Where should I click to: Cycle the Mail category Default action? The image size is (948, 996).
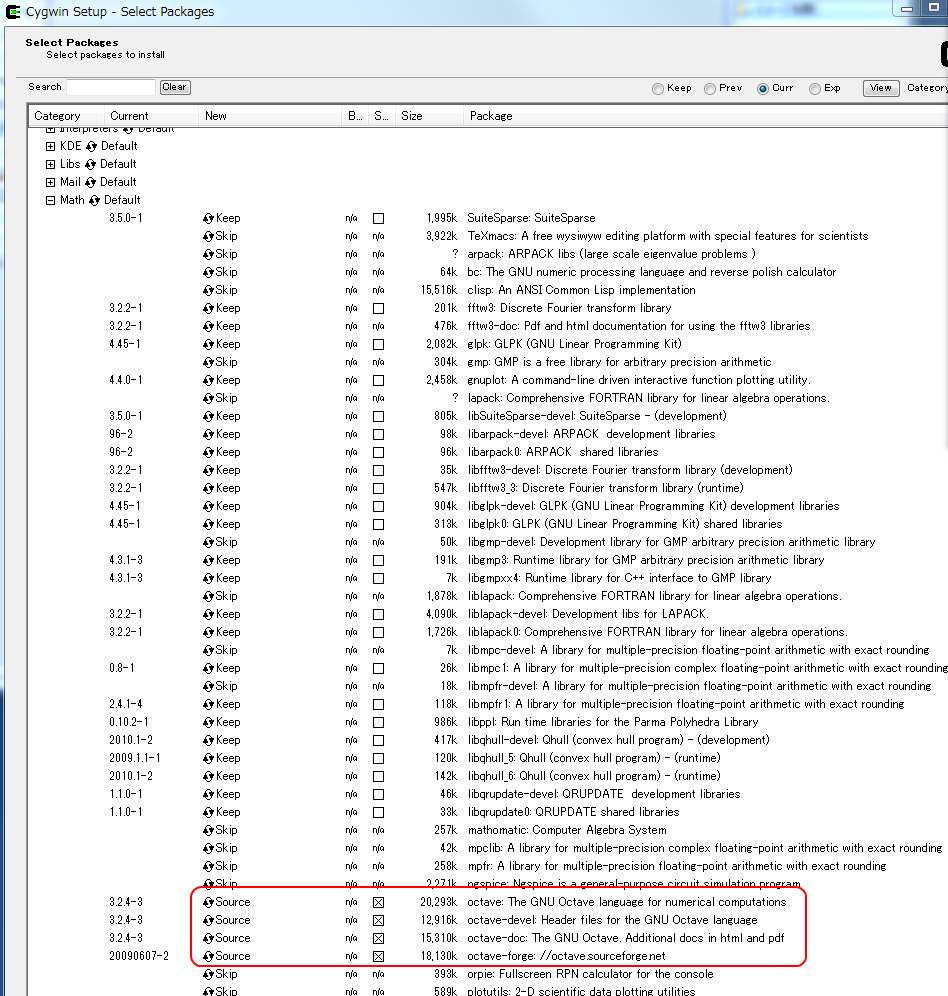[90, 182]
